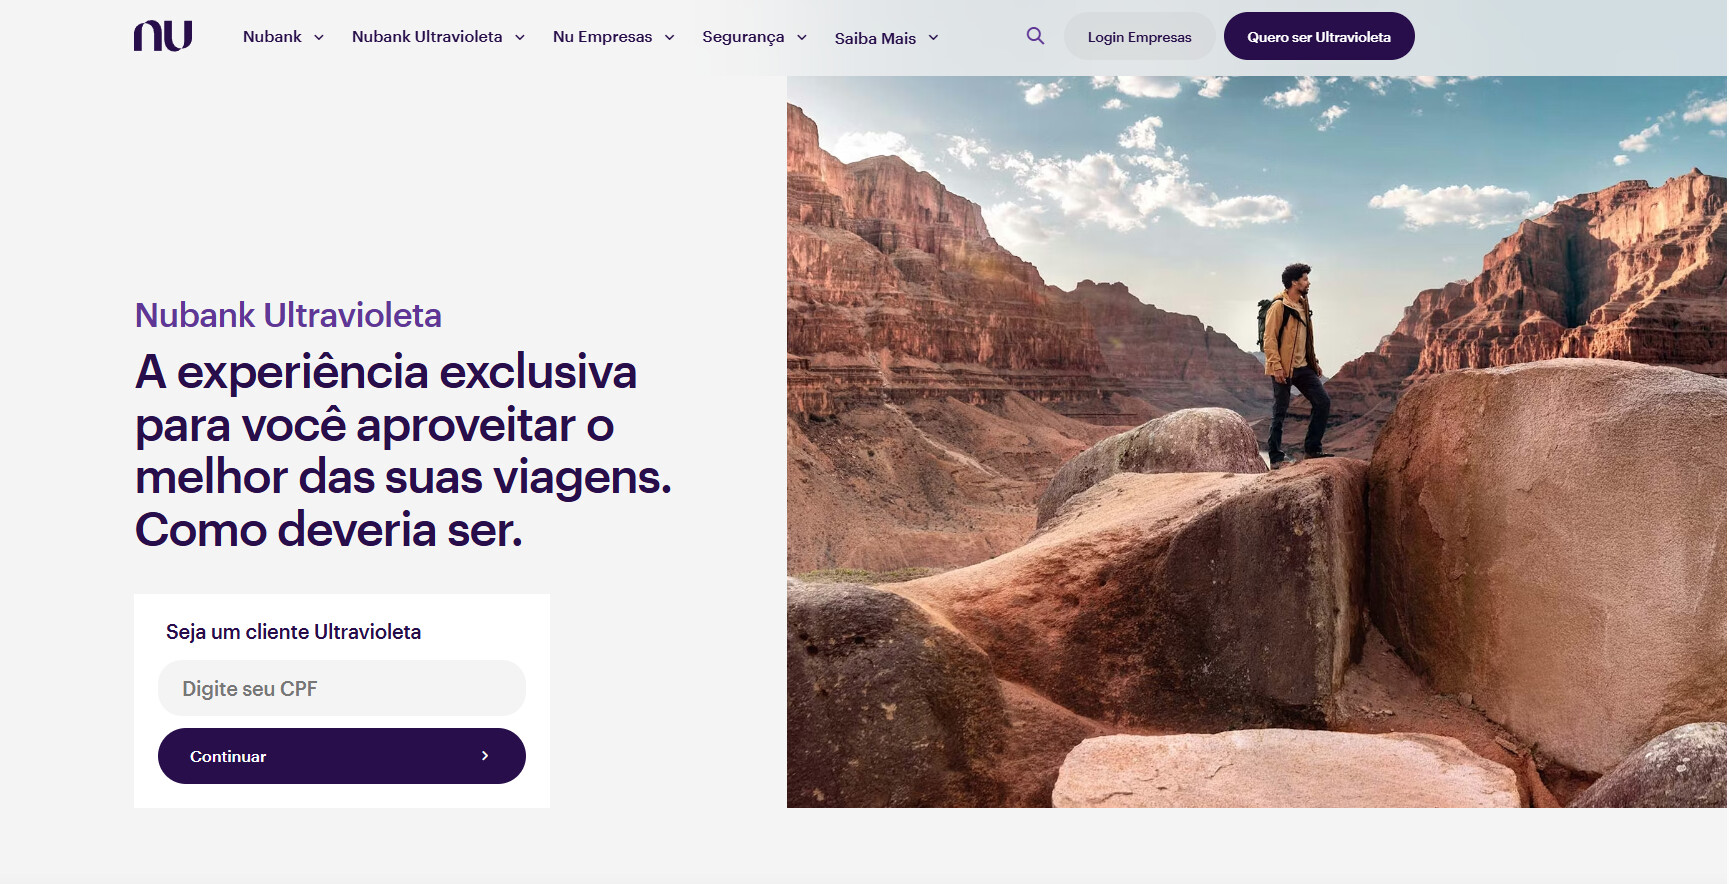
Task: Expand the Saiba Mais chevron
Action: [934, 37]
